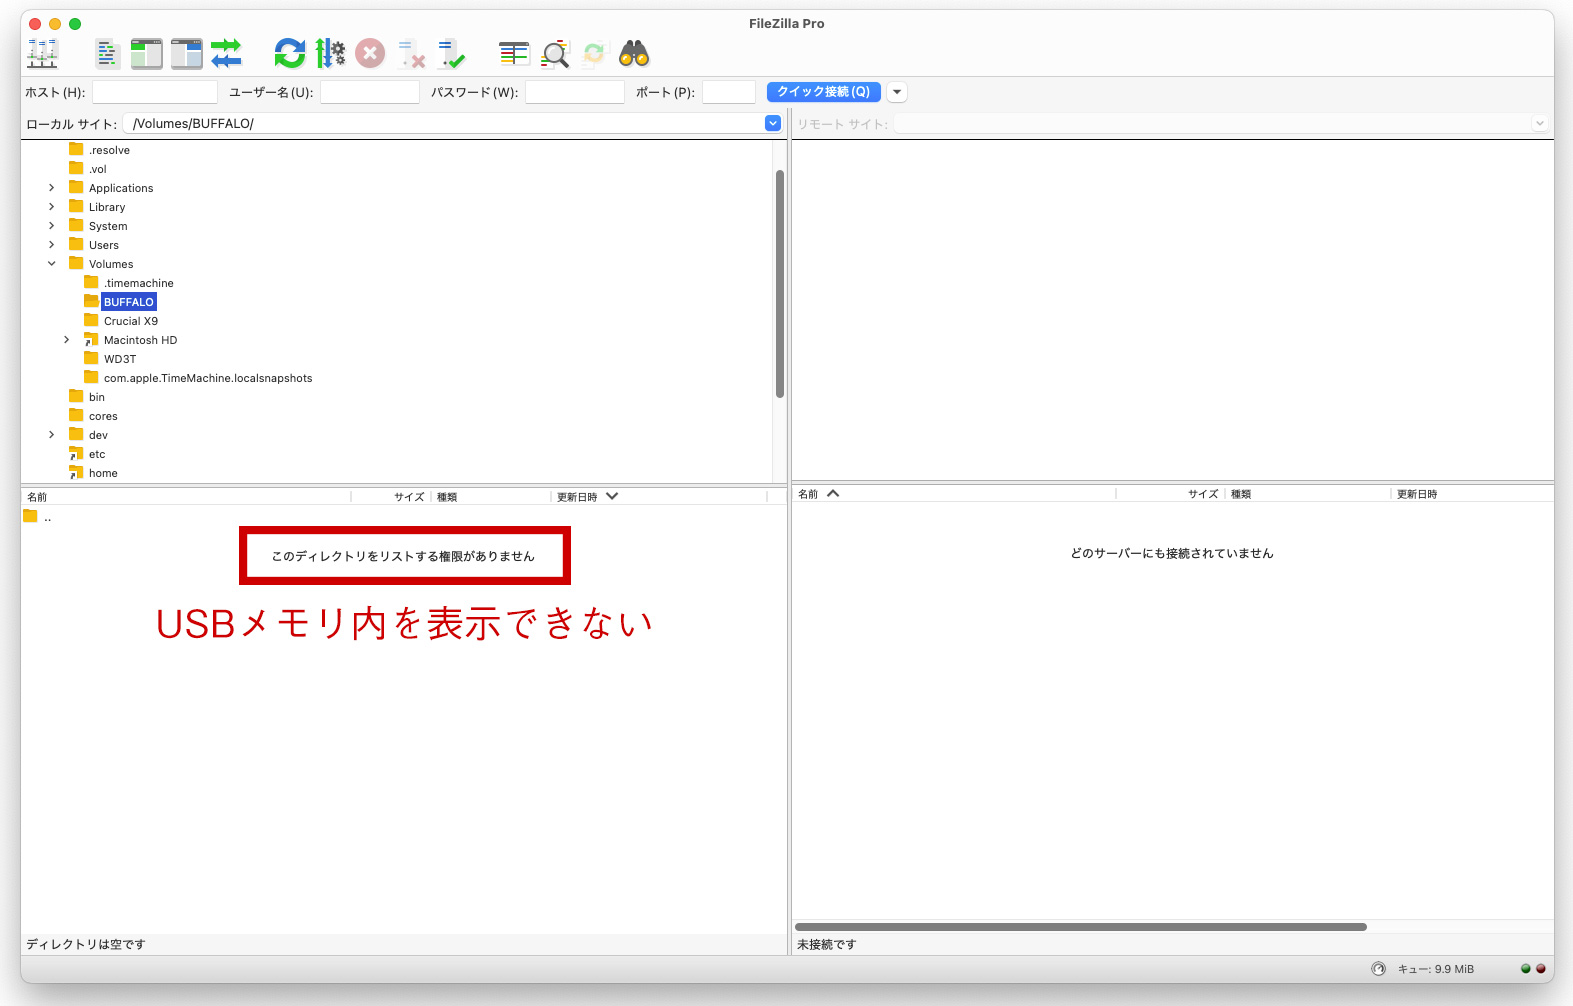Expand the System folder
Image resolution: width=1573 pixels, height=1006 pixels.
pyautogui.click(x=52, y=226)
